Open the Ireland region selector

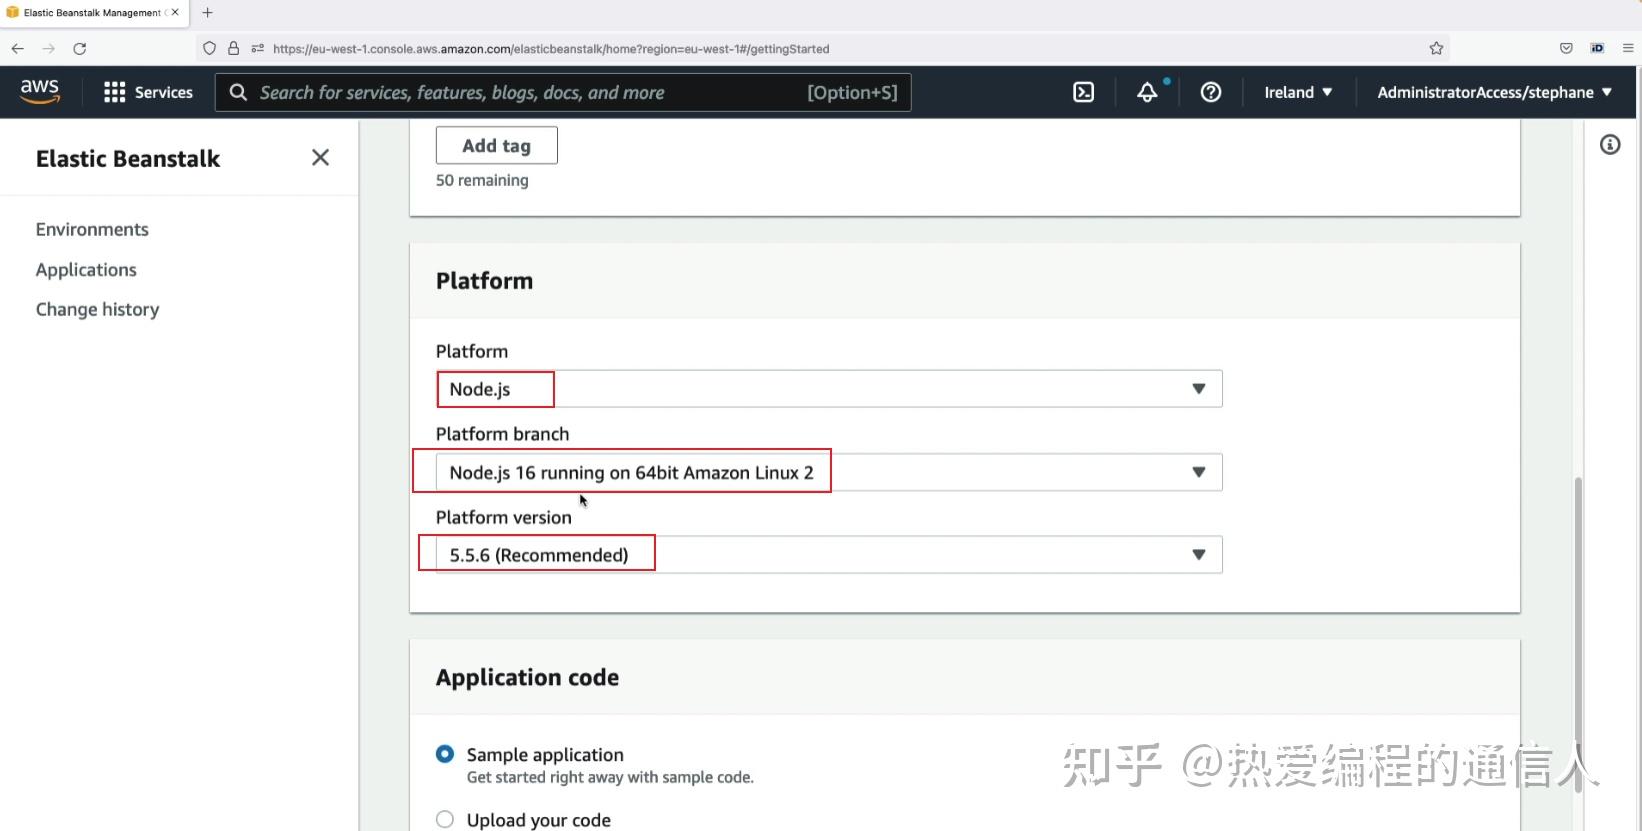coord(1298,92)
